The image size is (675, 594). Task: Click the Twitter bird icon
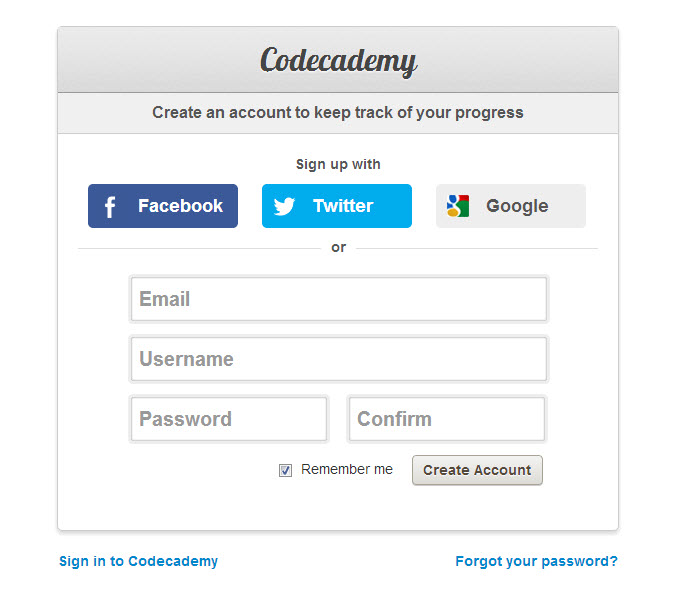point(284,207)
